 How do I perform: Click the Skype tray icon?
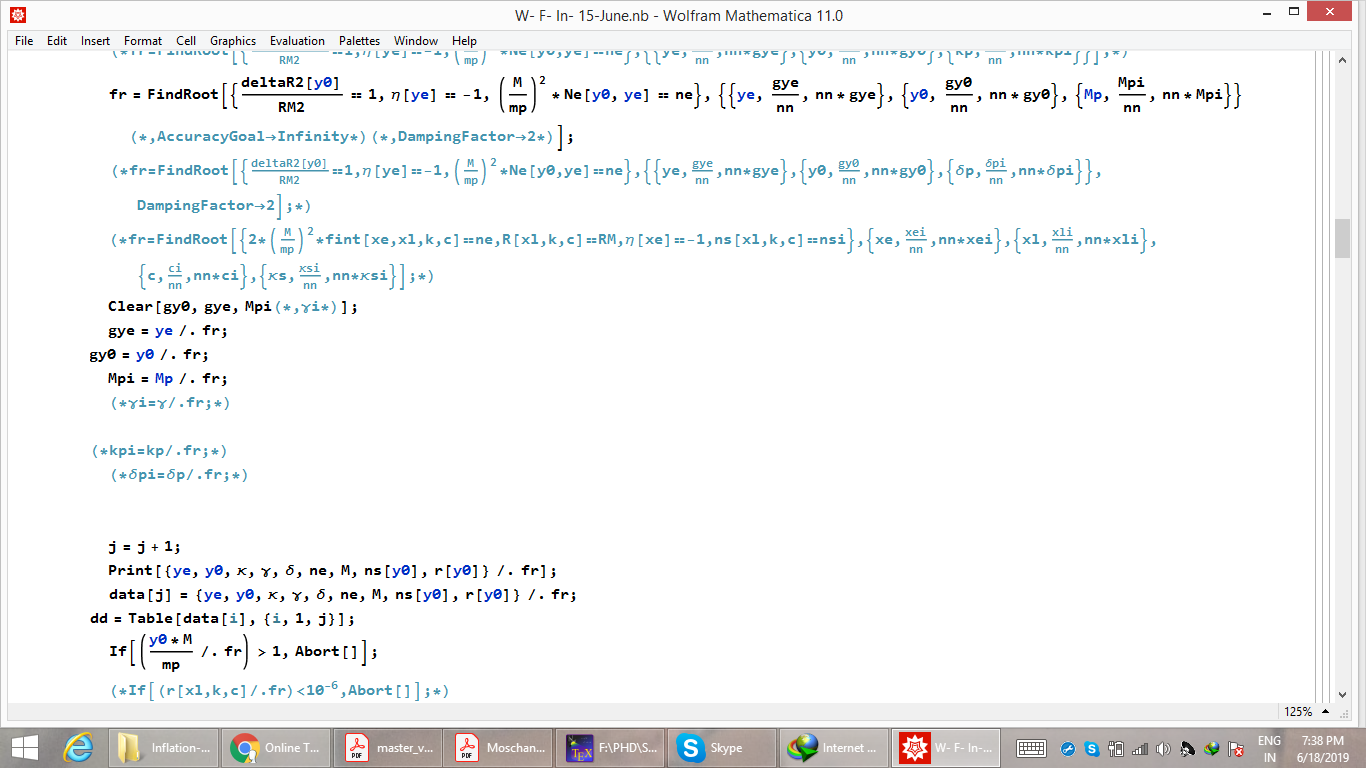point(1092,748)
